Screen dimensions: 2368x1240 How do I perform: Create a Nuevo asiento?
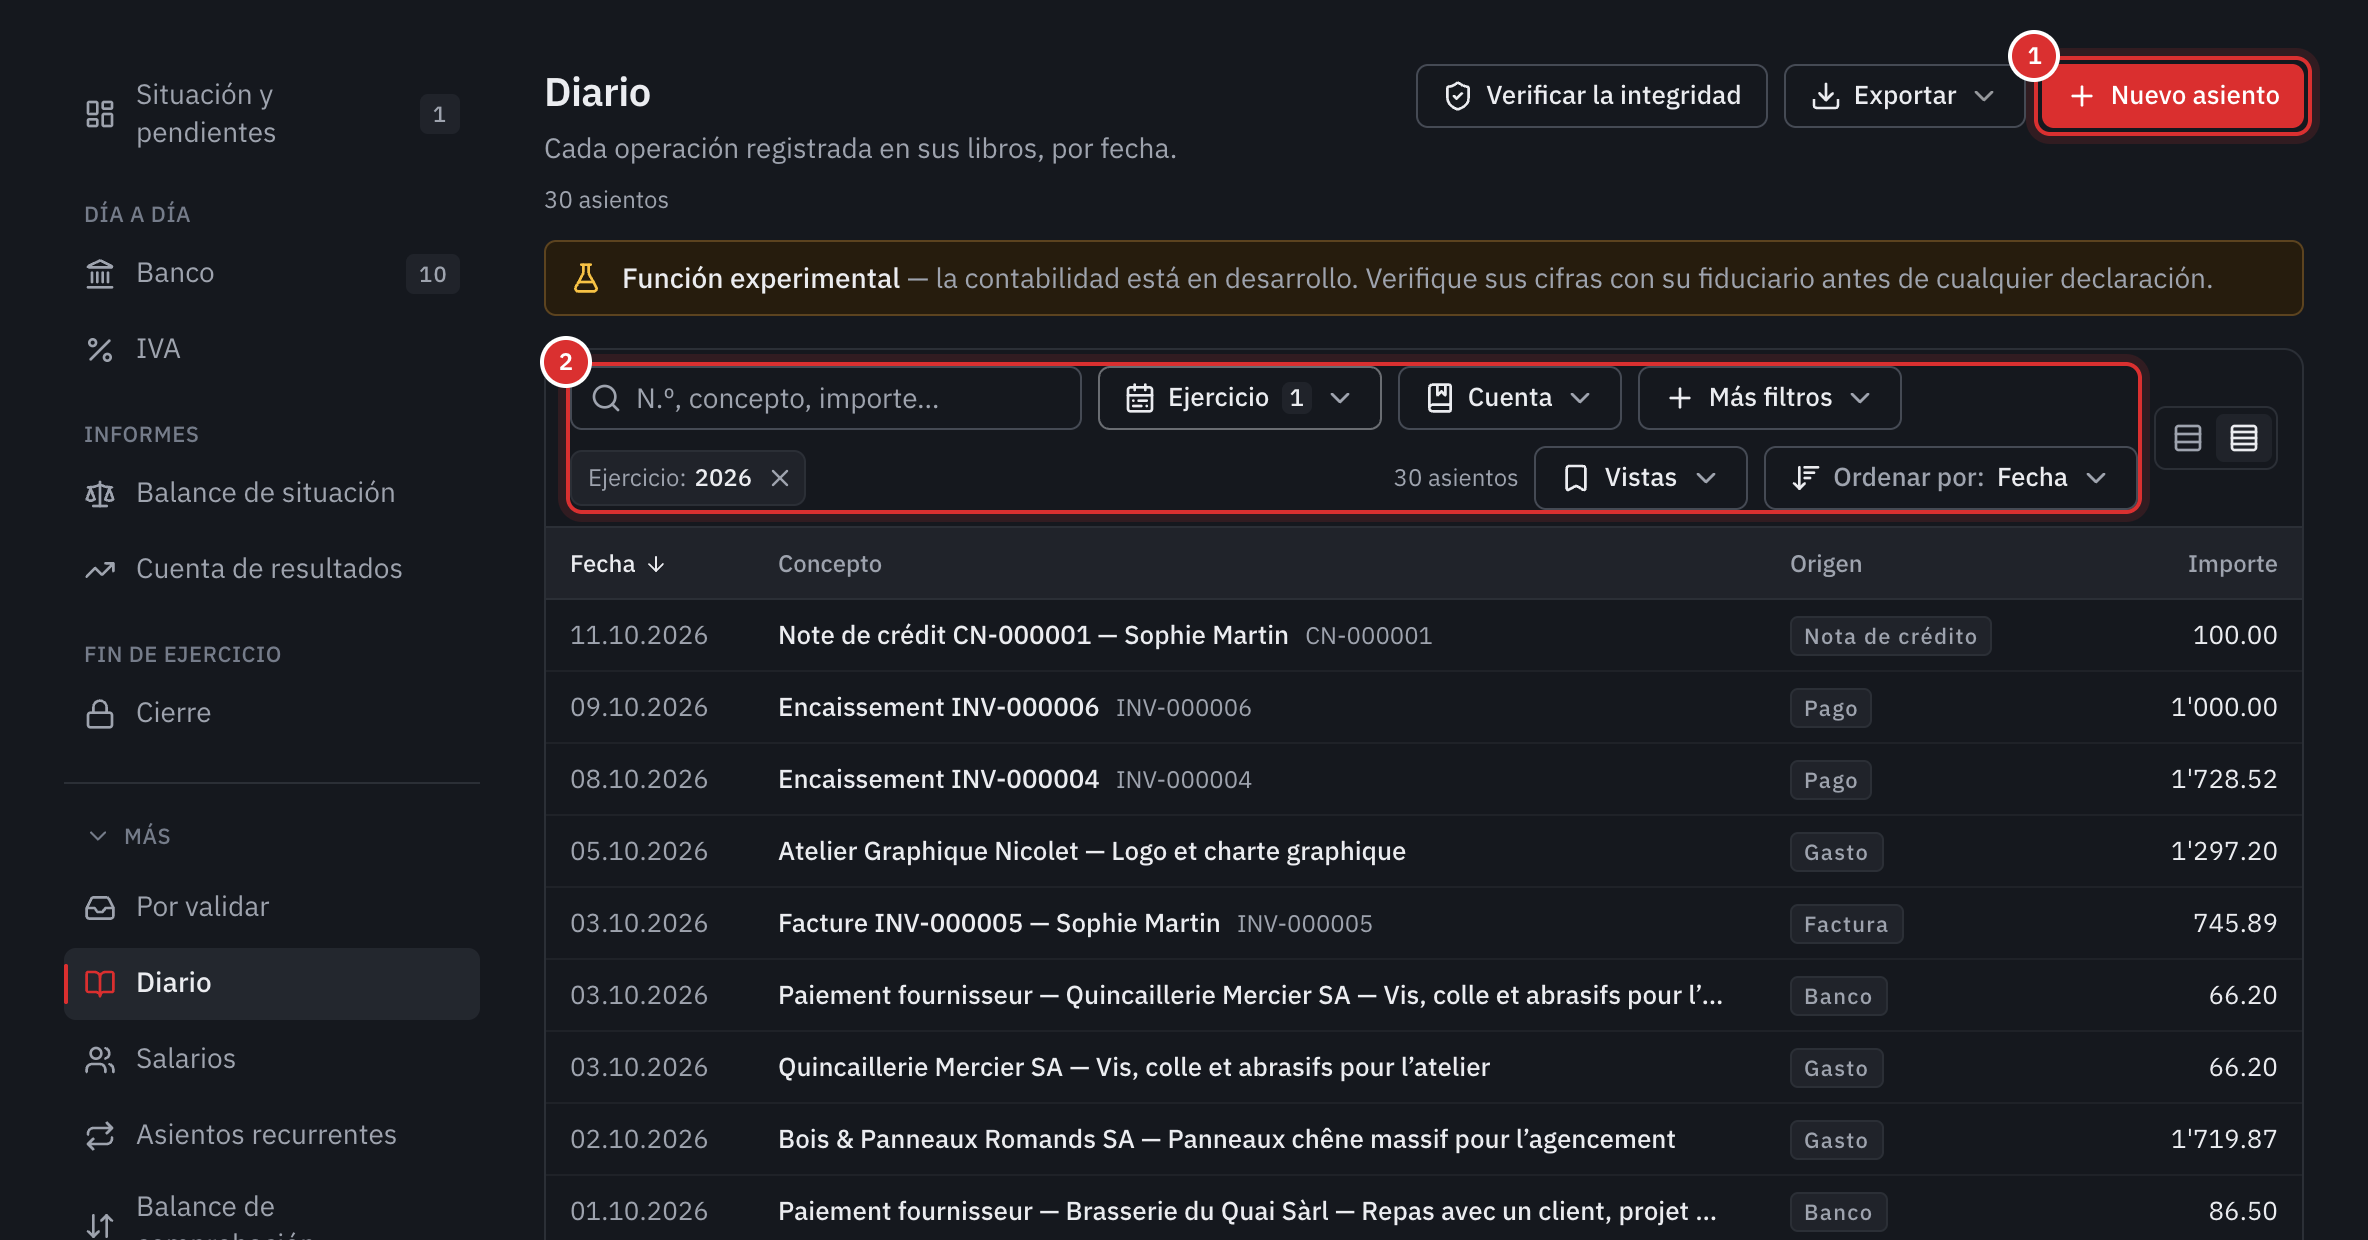tap(2173, 96)
